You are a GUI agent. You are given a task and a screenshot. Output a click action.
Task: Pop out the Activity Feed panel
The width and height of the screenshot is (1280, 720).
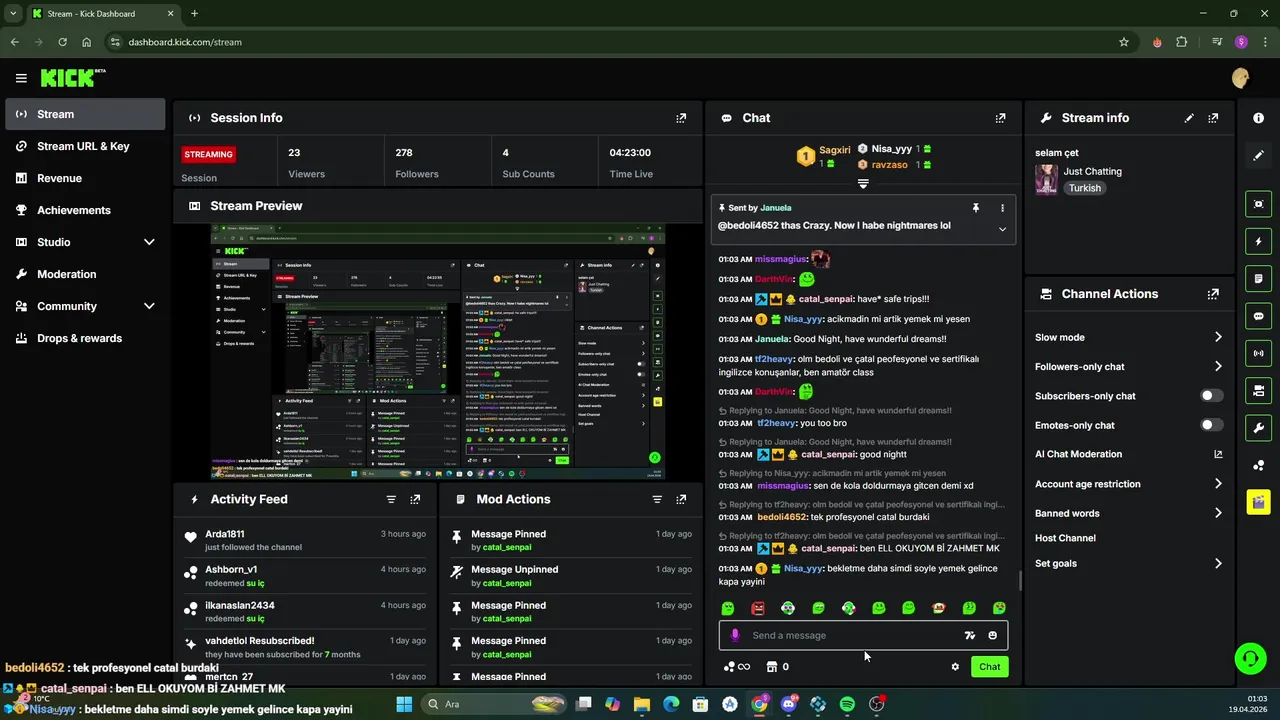(415, 499)
